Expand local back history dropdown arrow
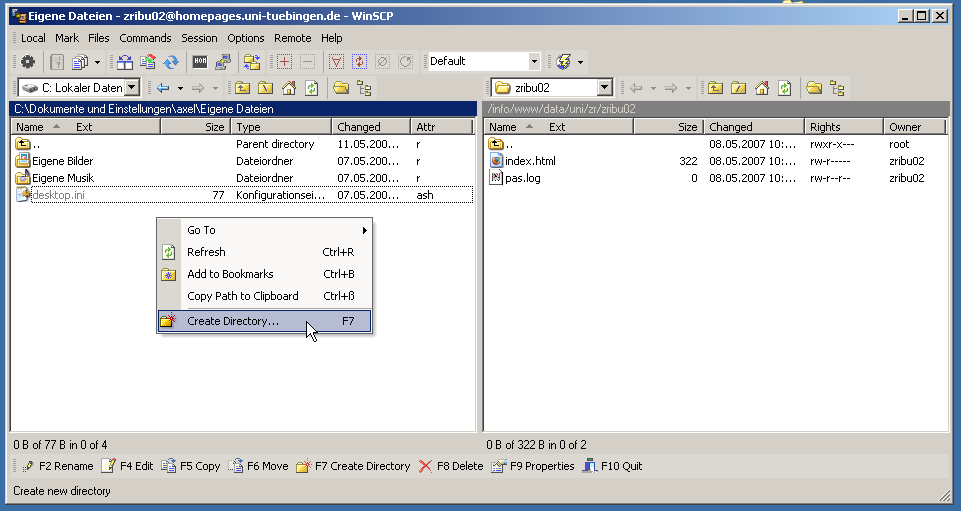This screenshot has height=511, width=961. point(180,89)
